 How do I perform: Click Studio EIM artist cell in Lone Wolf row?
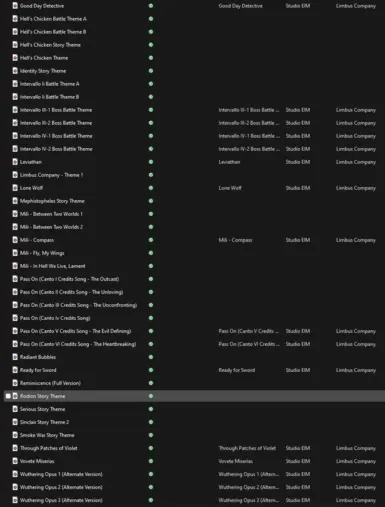pos(298,188)
